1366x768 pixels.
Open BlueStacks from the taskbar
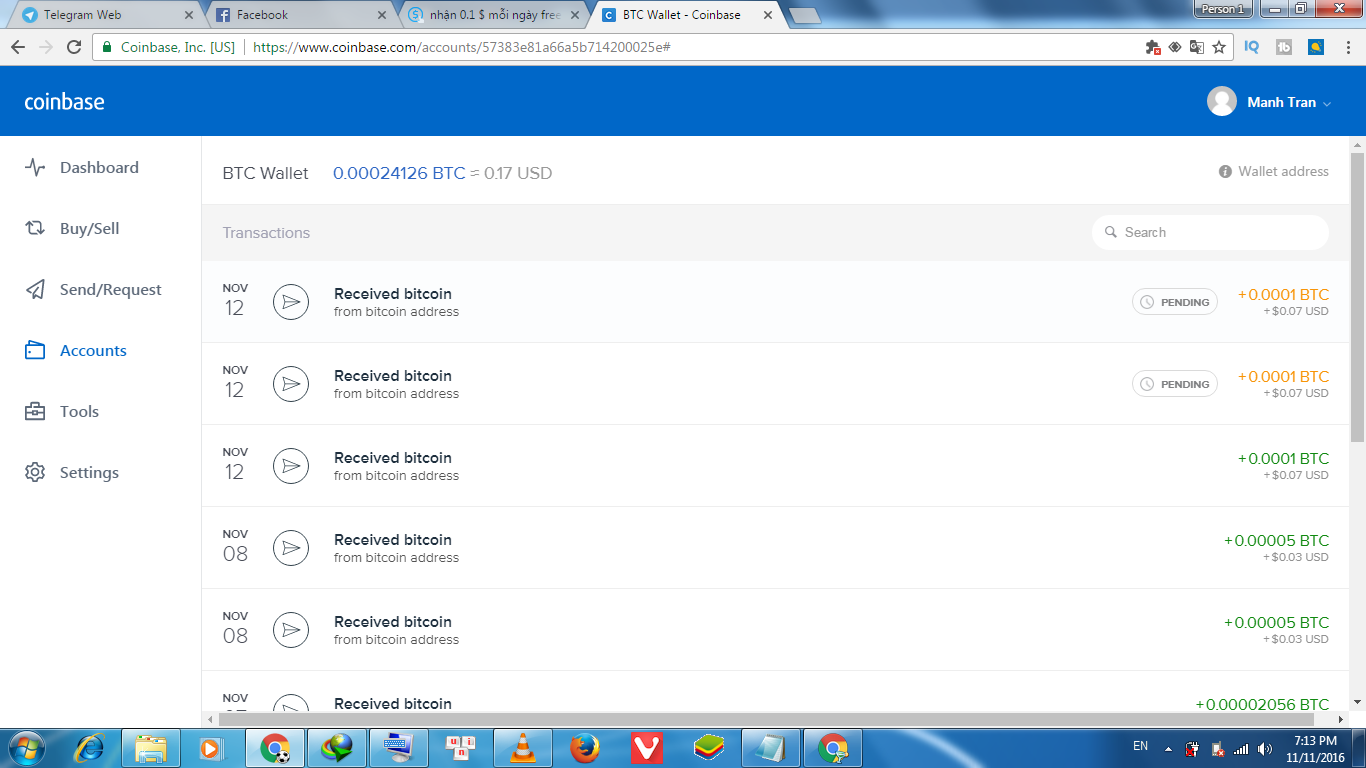(x=709, y=748)
